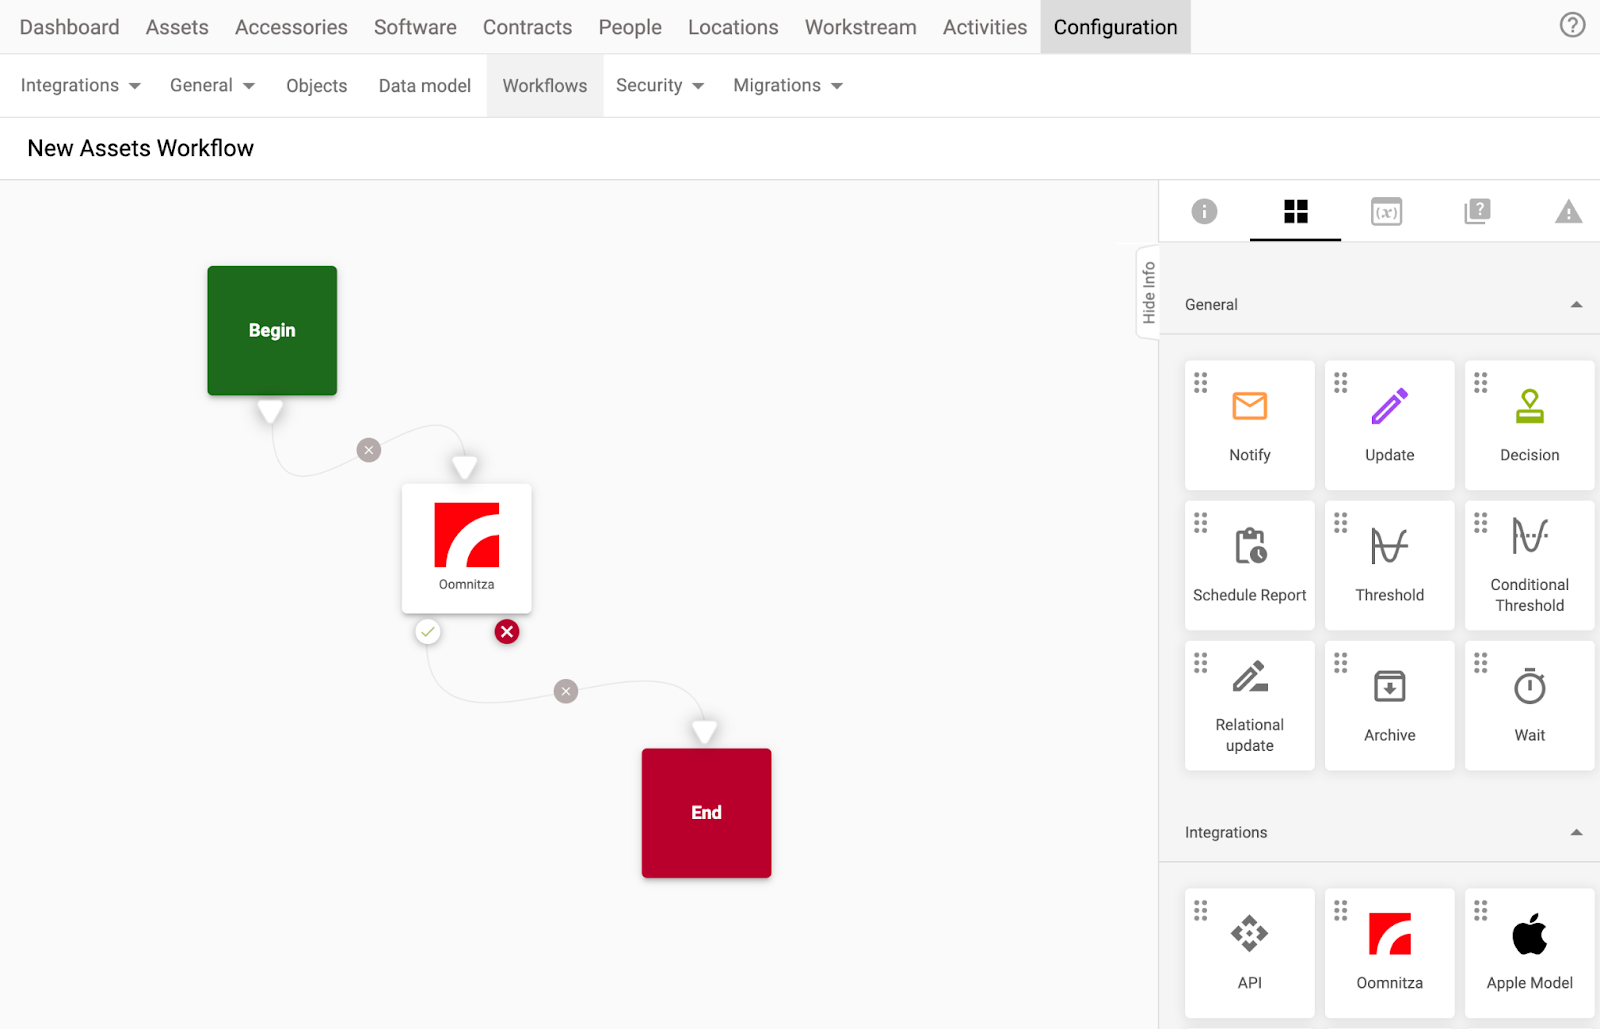Collapse the Integrations blocks section

point(1576,833)
